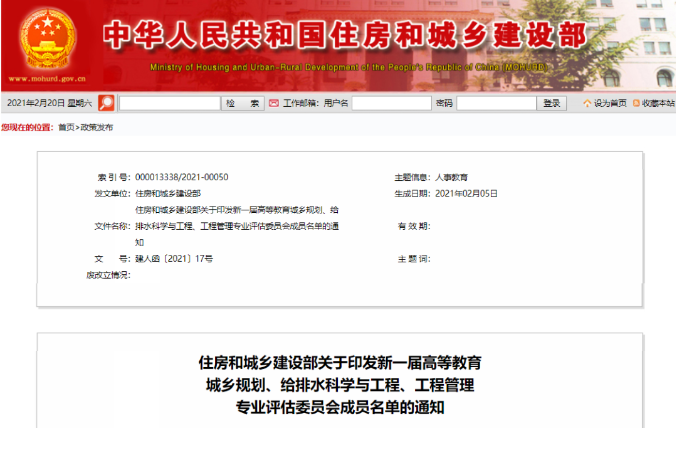Go to 首页 in the breadcrumb
676x451 pixels.
pyautogui.click(x=66, y=127)
